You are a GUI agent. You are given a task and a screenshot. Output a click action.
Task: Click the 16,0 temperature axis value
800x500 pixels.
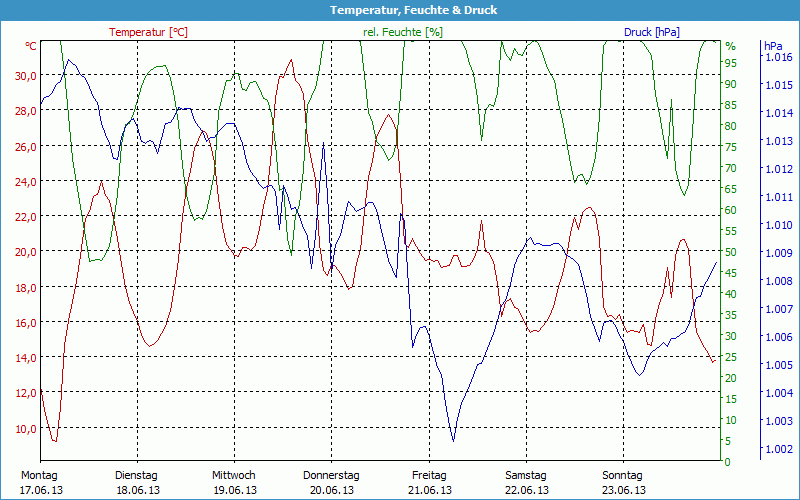[26, 322]
